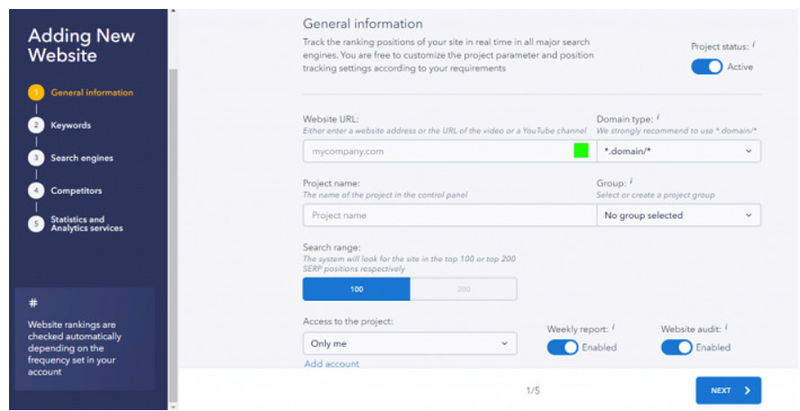
Task: Click the info icon beside Group
Action: [631, 181]
